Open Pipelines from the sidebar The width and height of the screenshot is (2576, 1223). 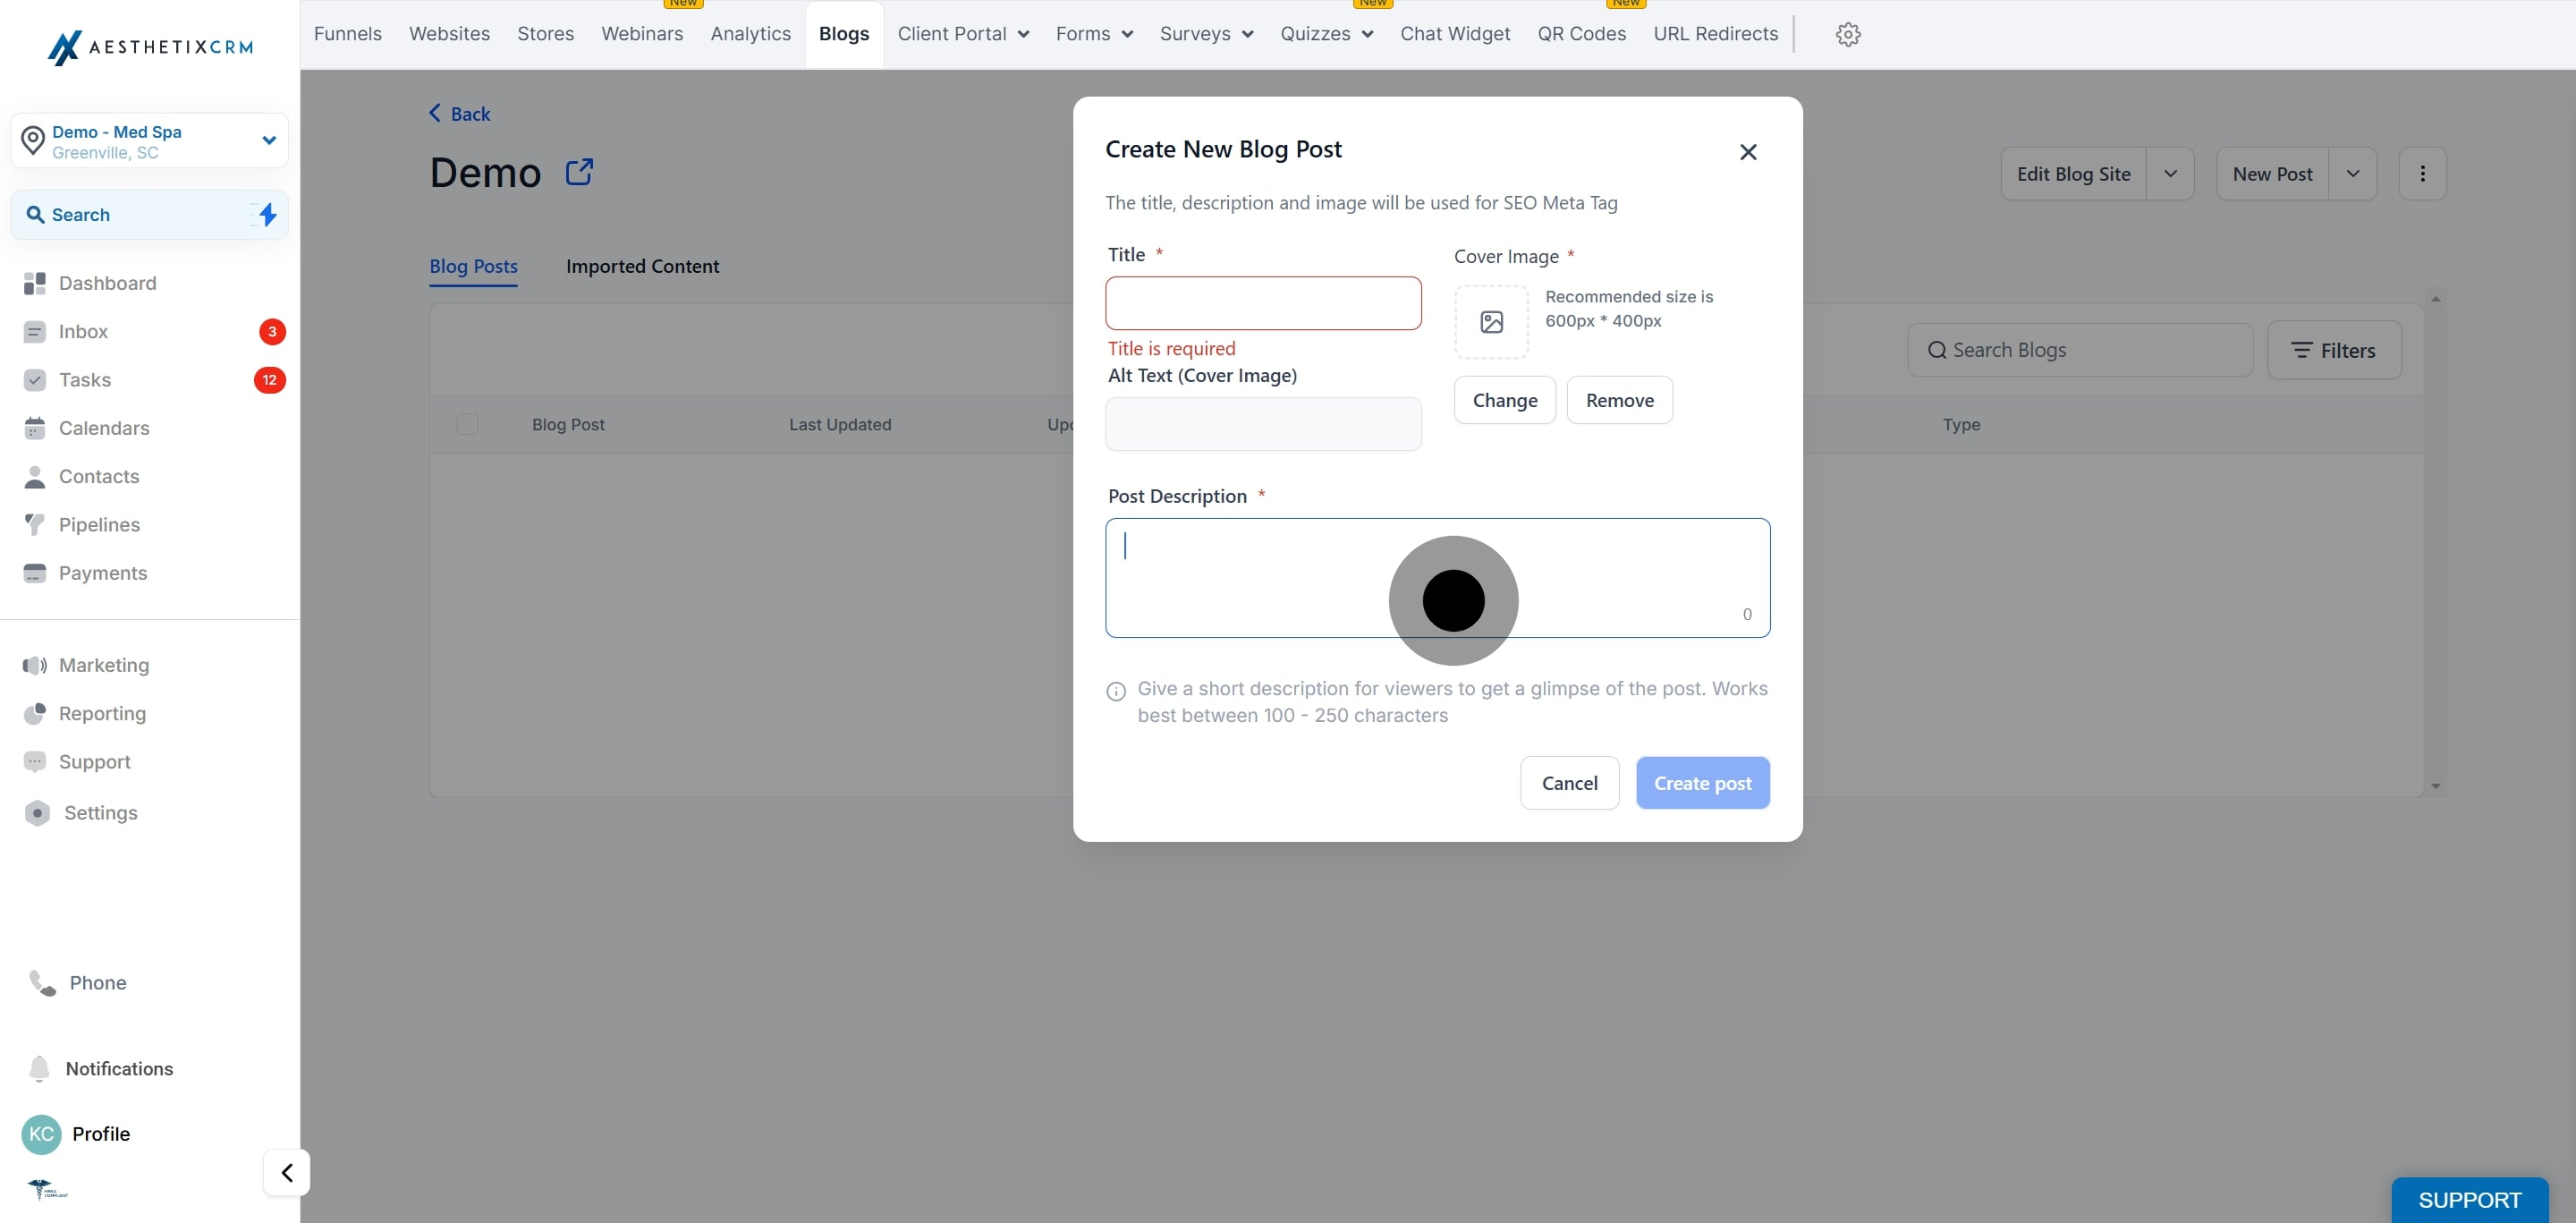pos(99,525)
